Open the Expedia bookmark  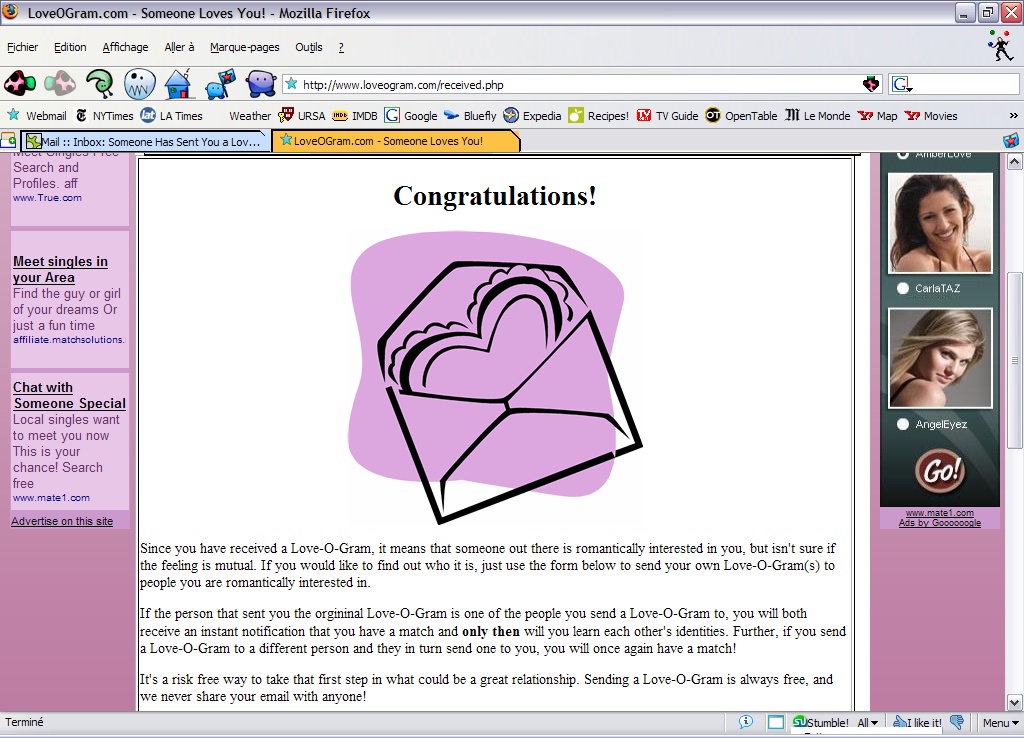[532, 116]
